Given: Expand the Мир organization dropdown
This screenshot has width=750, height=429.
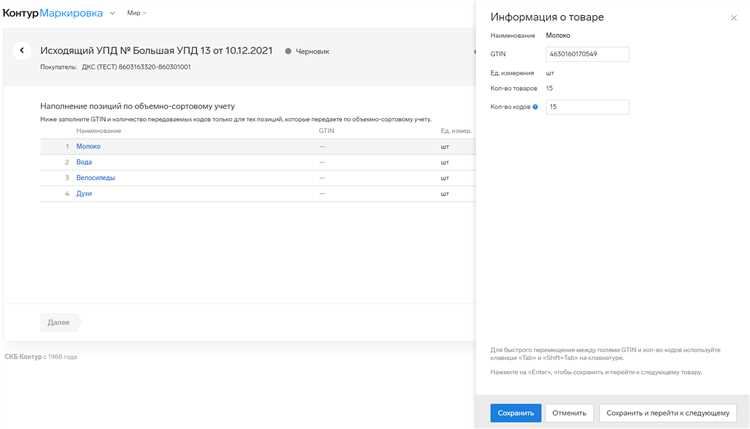Looking at the screenshot, I should 136,13.
